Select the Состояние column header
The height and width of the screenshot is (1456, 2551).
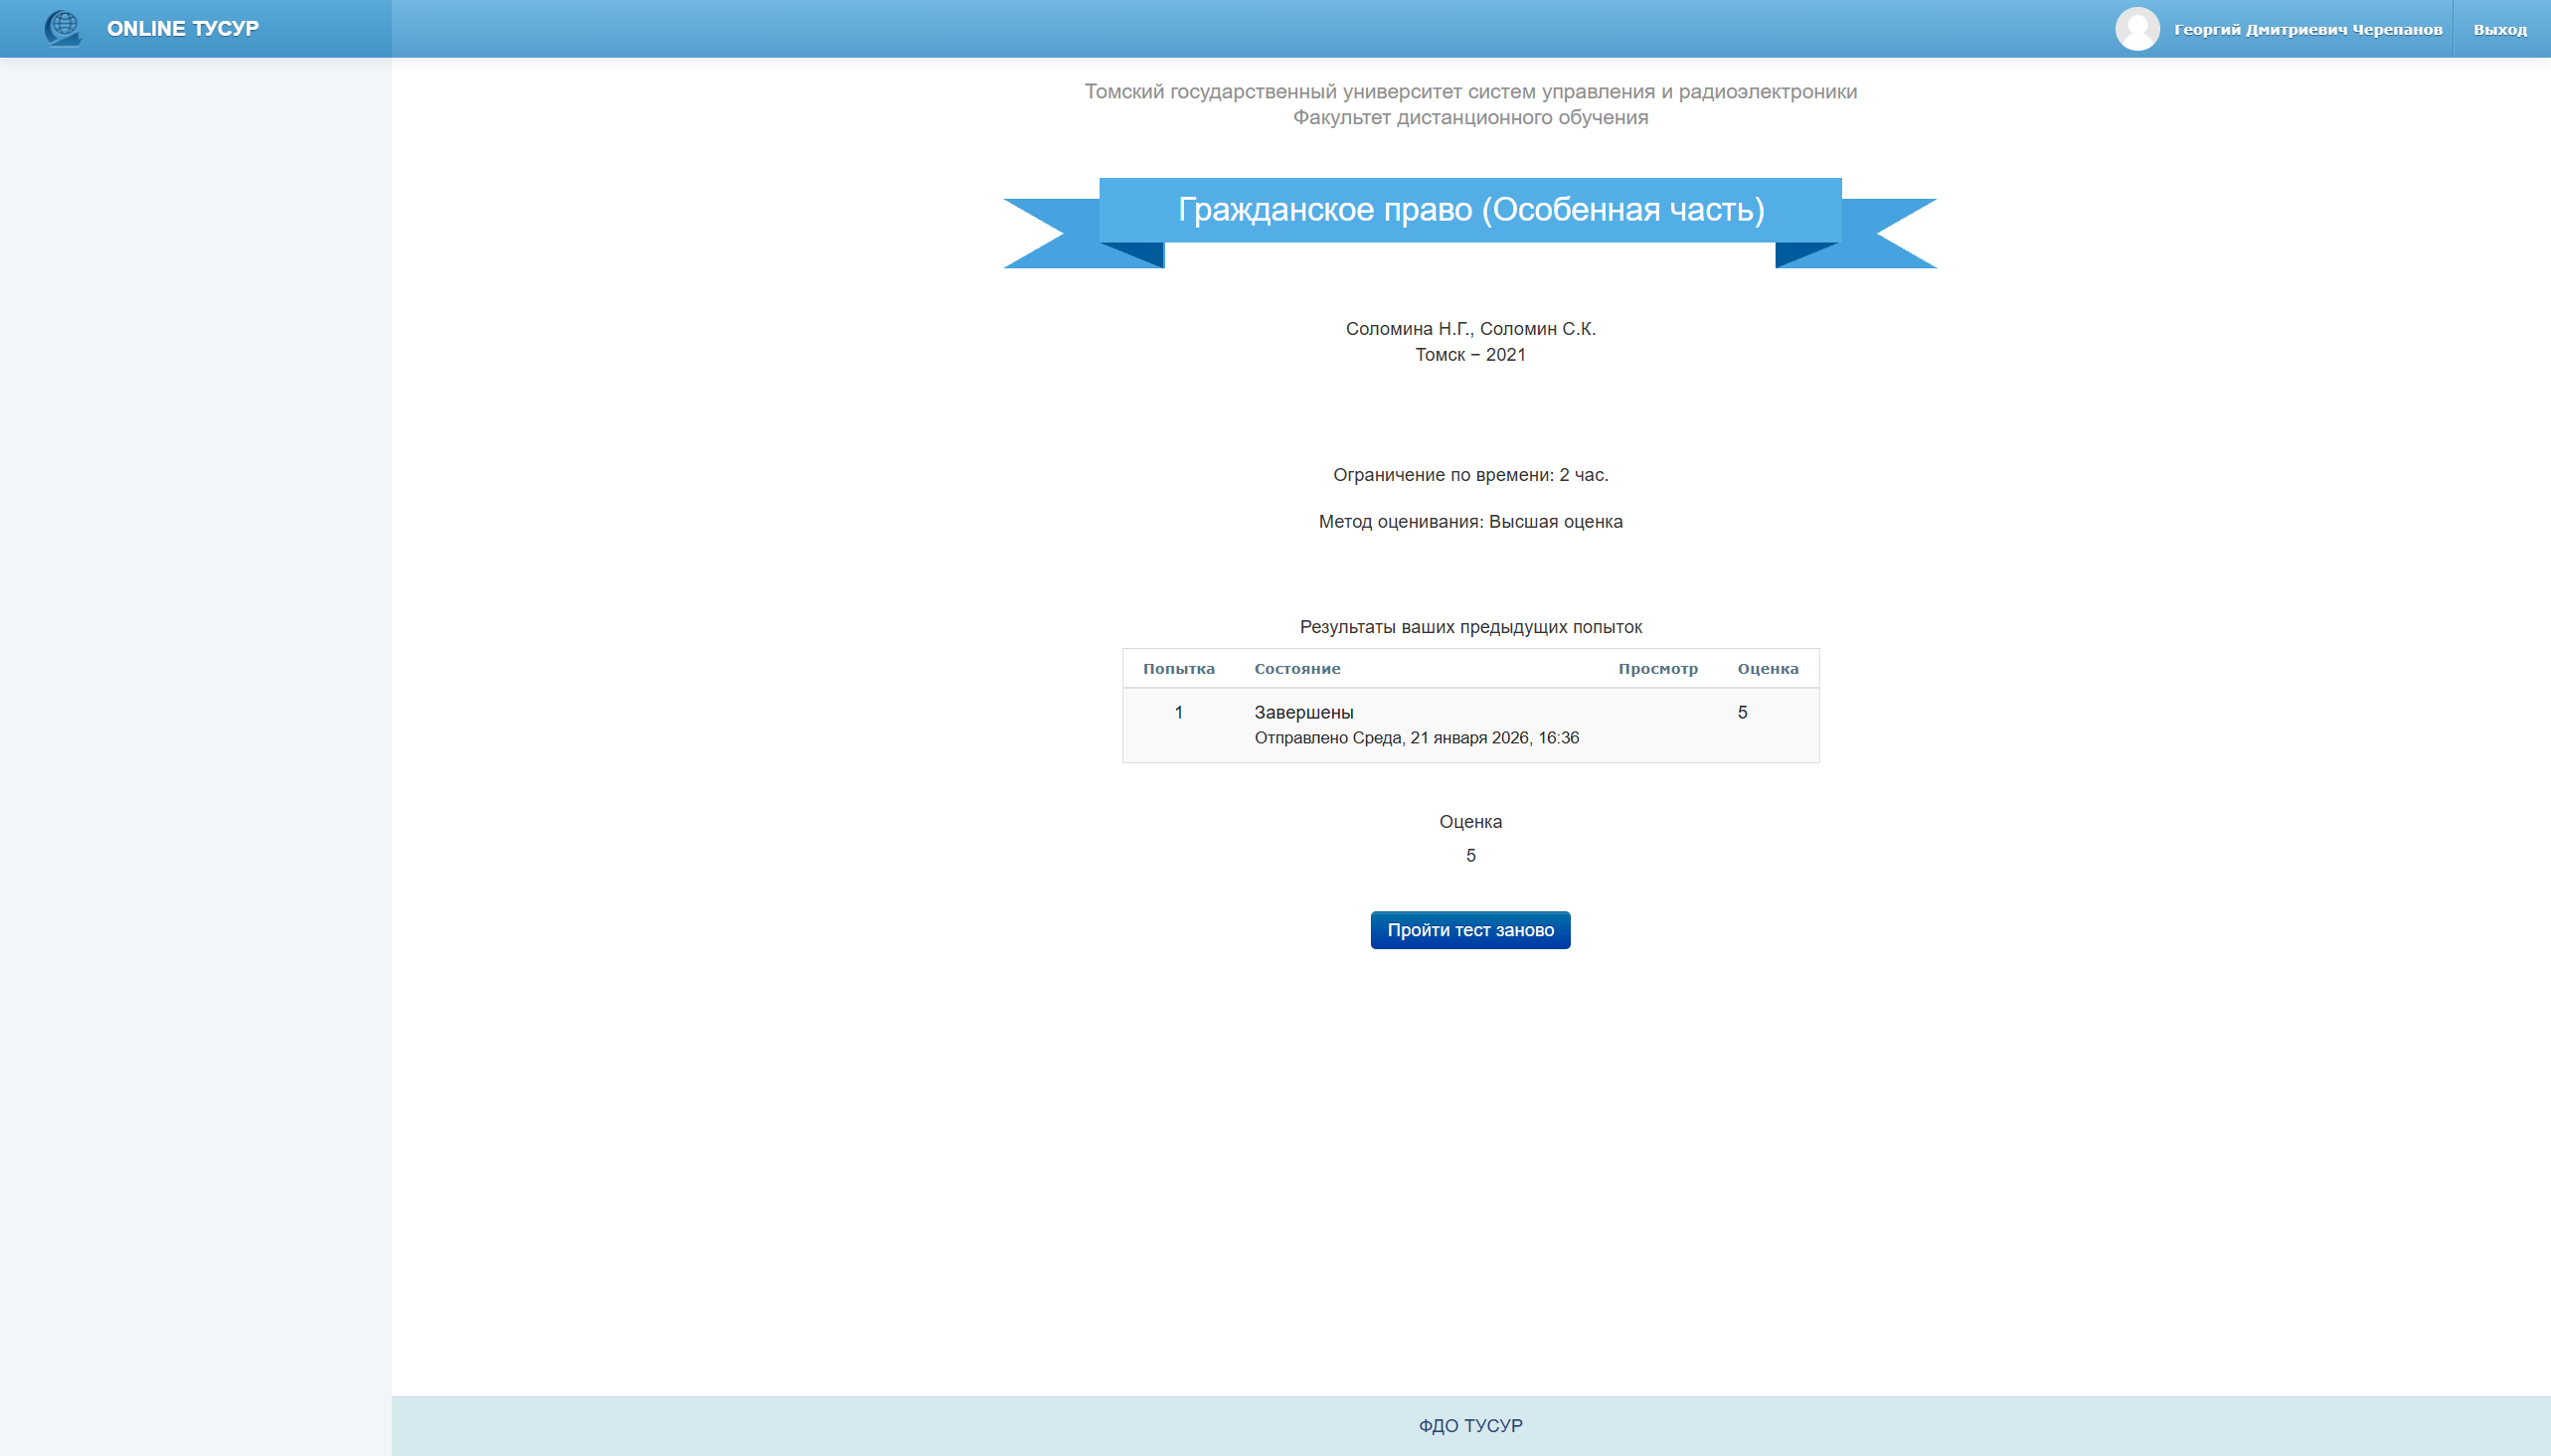[1297, 669]
